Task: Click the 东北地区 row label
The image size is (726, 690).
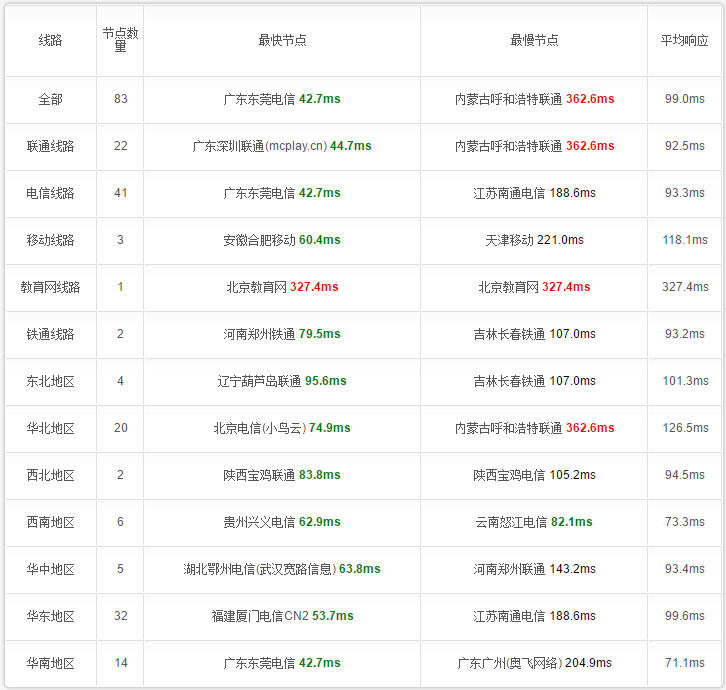Action: [50, 382]
